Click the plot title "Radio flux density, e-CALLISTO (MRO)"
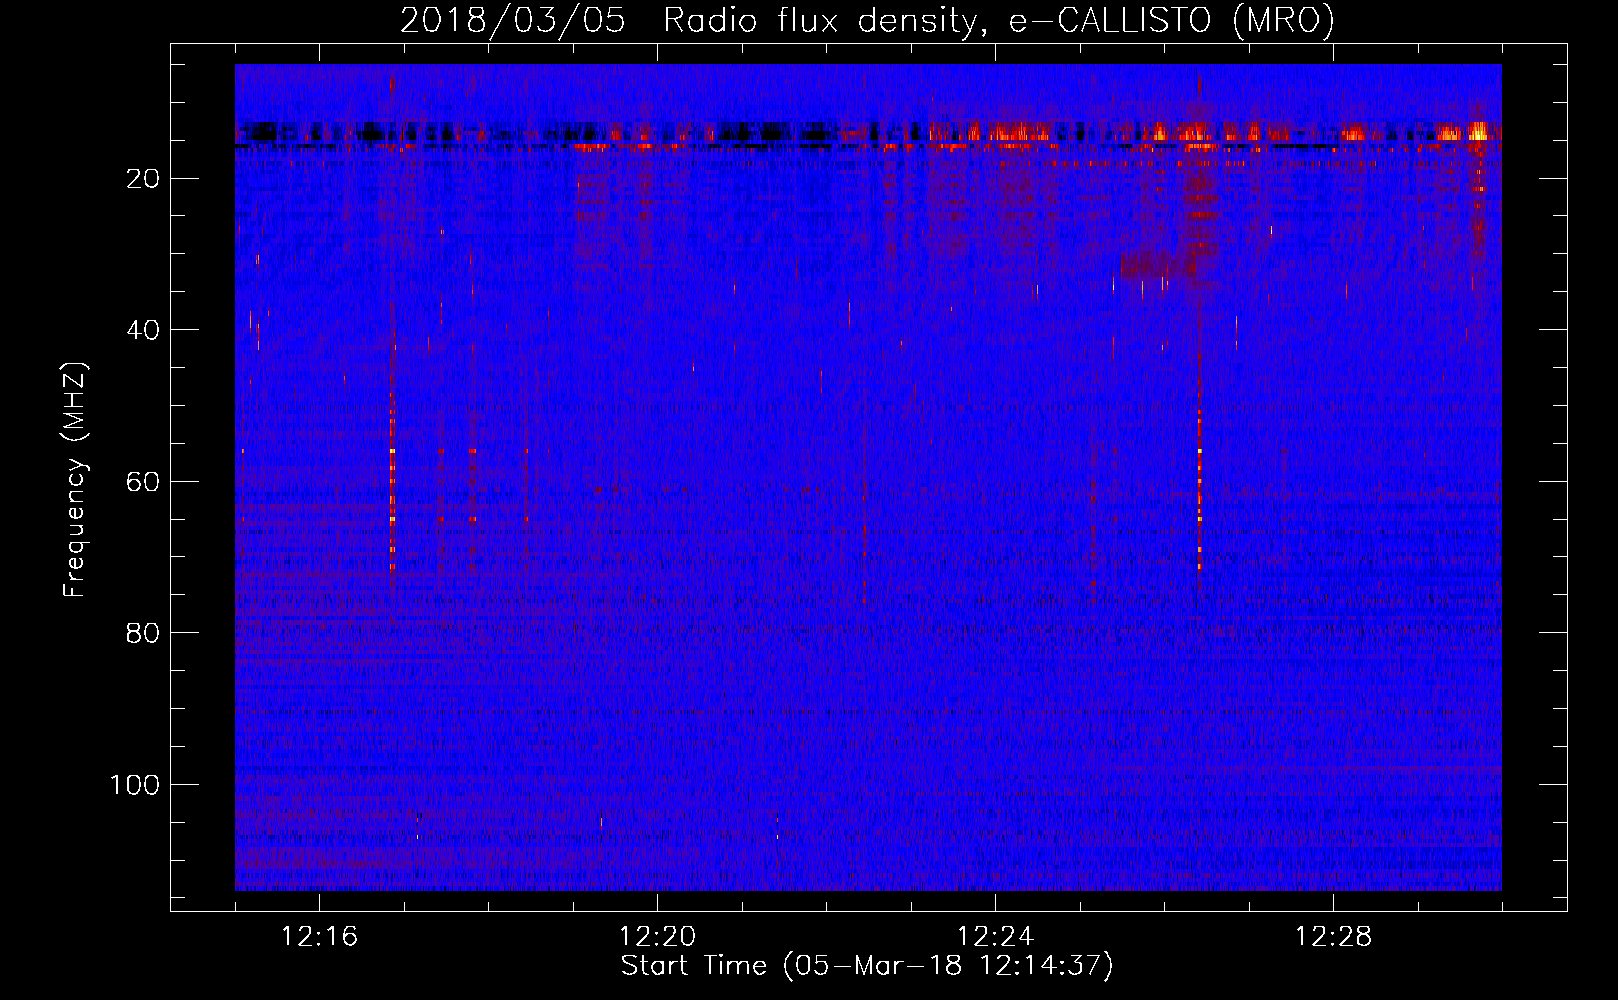 point(999,21)
